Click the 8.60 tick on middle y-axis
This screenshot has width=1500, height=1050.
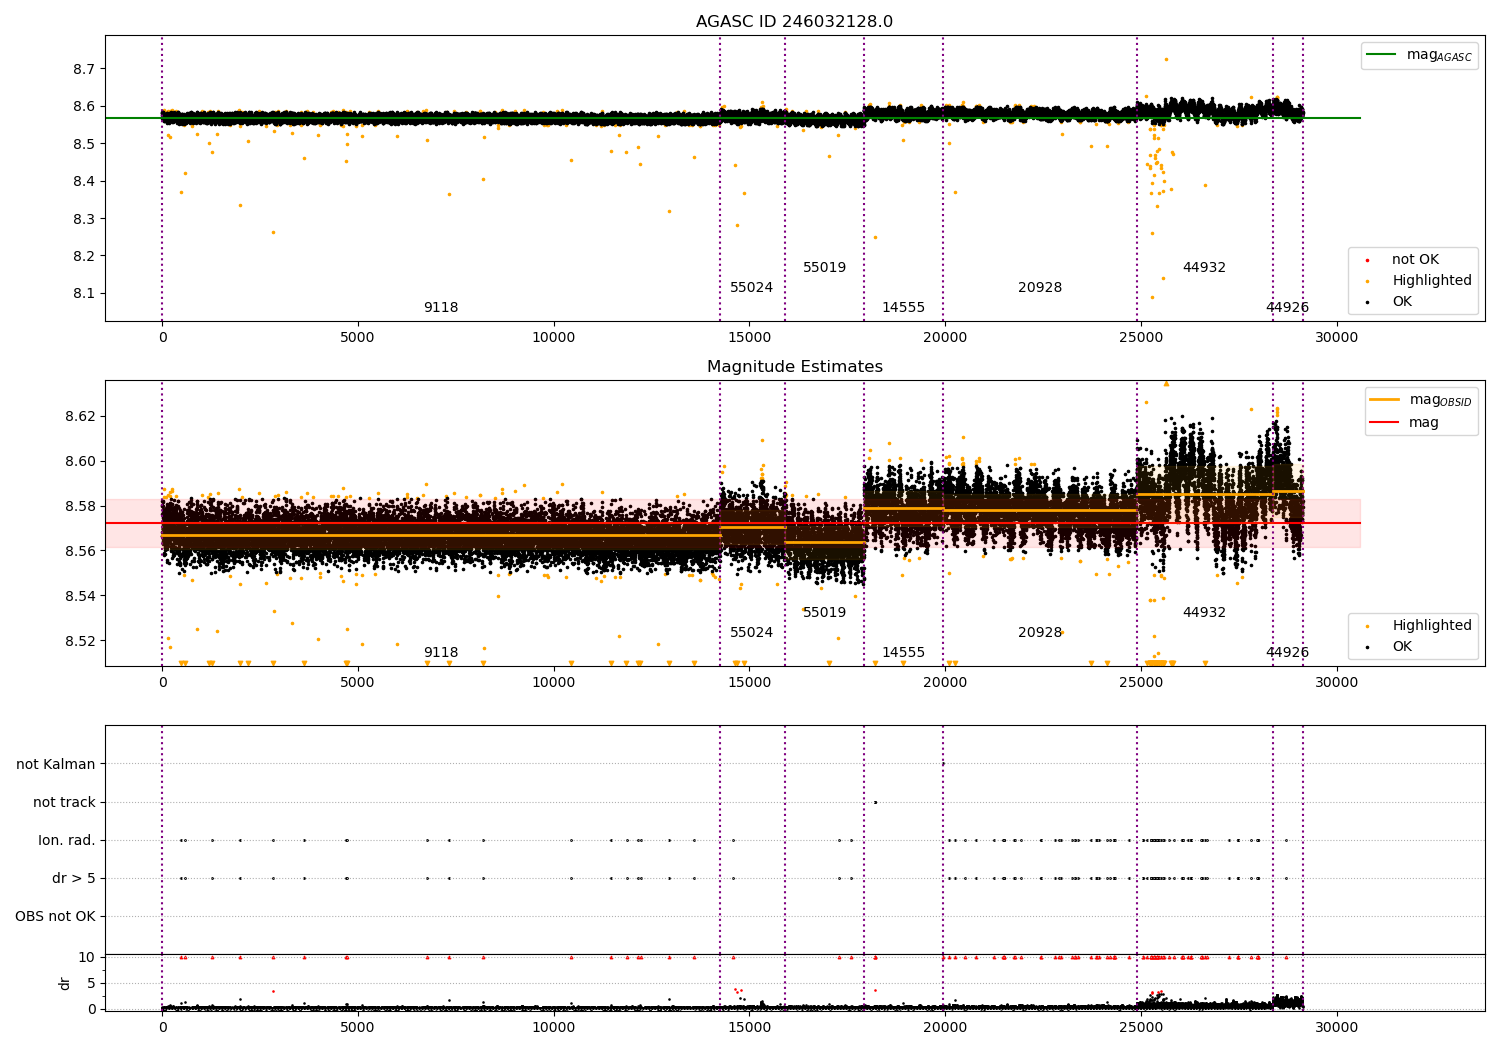(80, 462)
